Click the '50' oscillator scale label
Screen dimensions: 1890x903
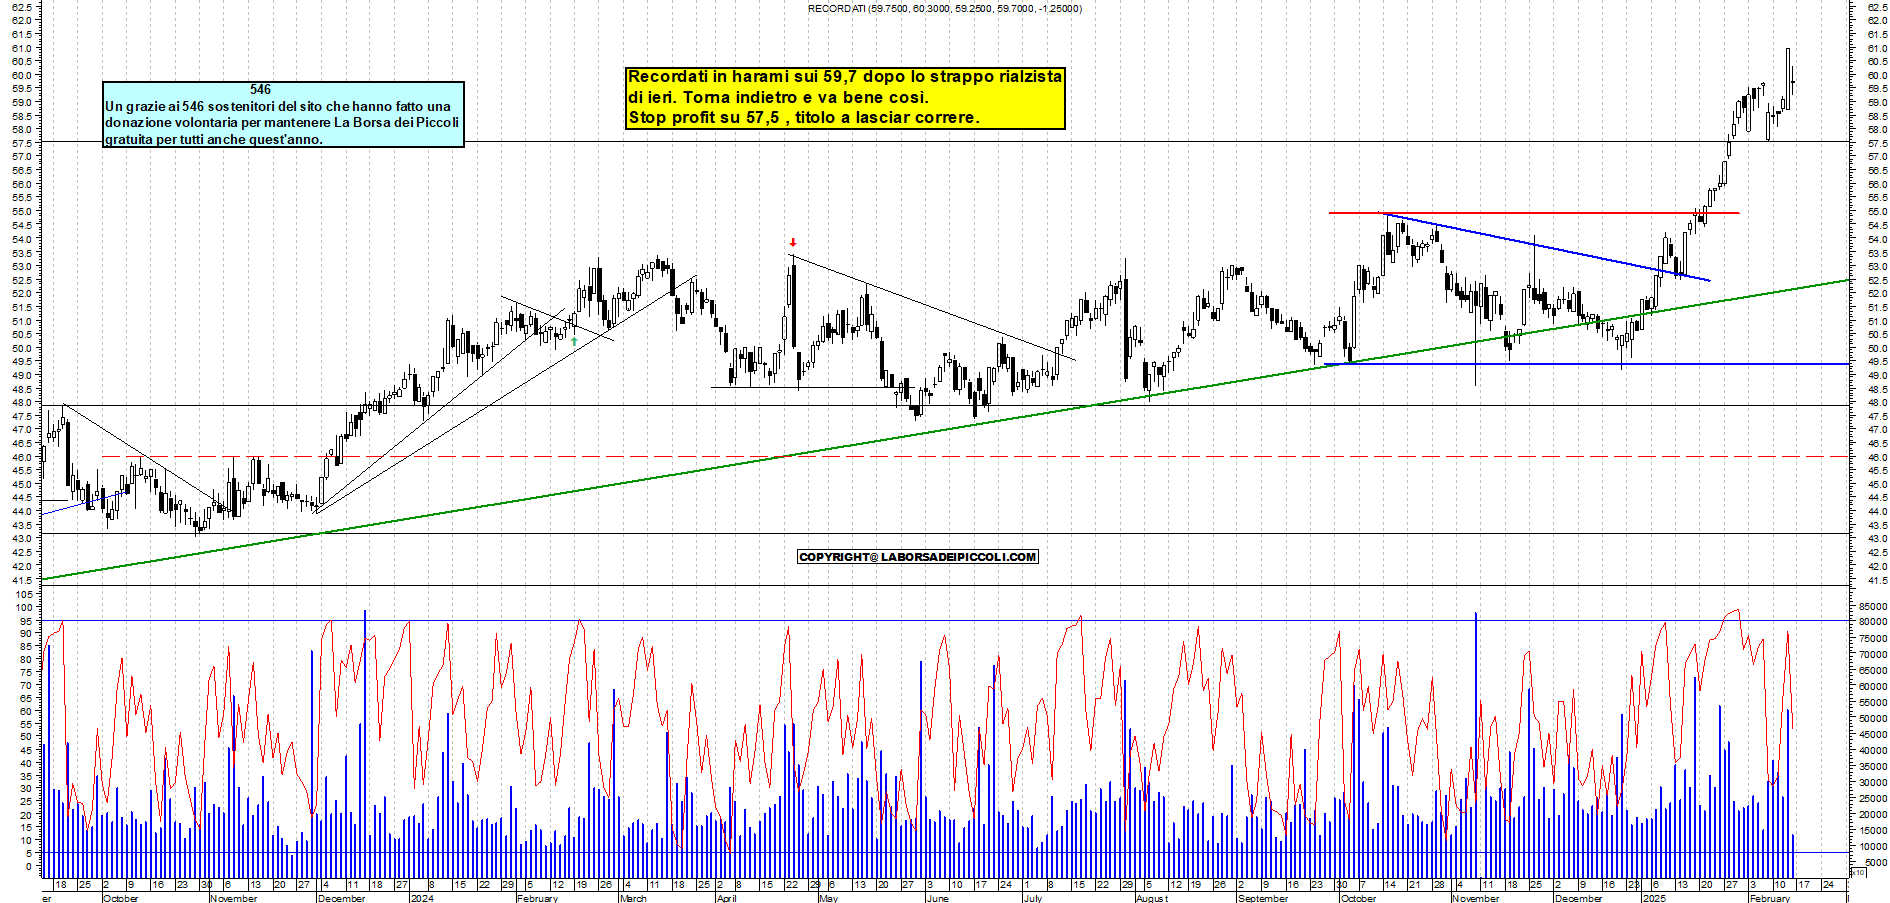pos(27,737)
